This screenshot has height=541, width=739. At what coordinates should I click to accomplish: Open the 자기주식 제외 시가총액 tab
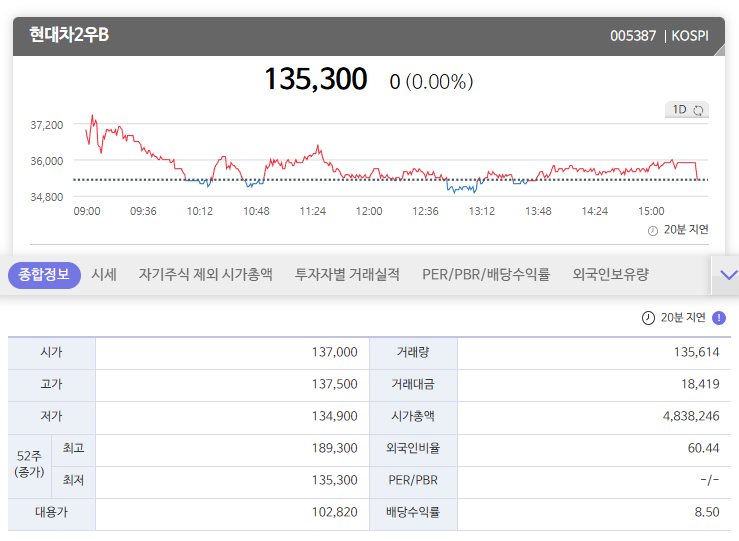click(x=205, y=274)
